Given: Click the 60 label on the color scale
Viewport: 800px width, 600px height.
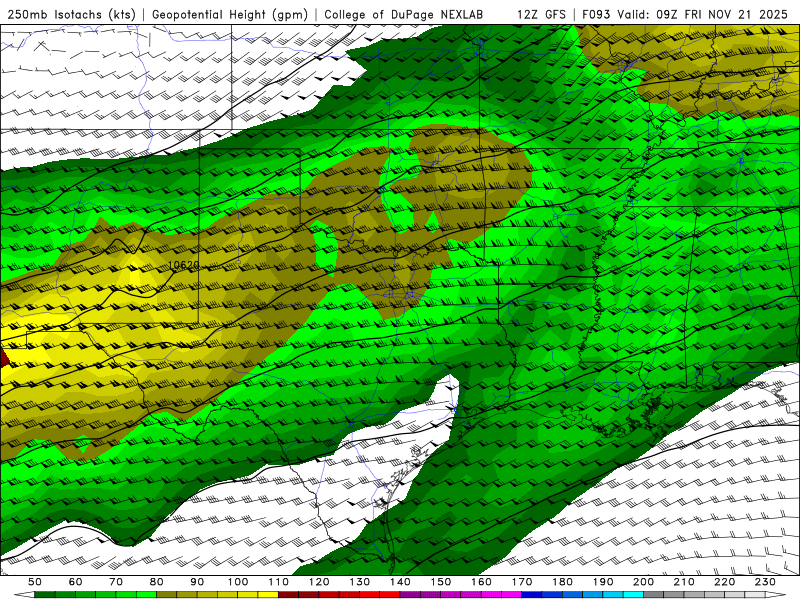Looking at the screenshot, I should click(75, 582).
